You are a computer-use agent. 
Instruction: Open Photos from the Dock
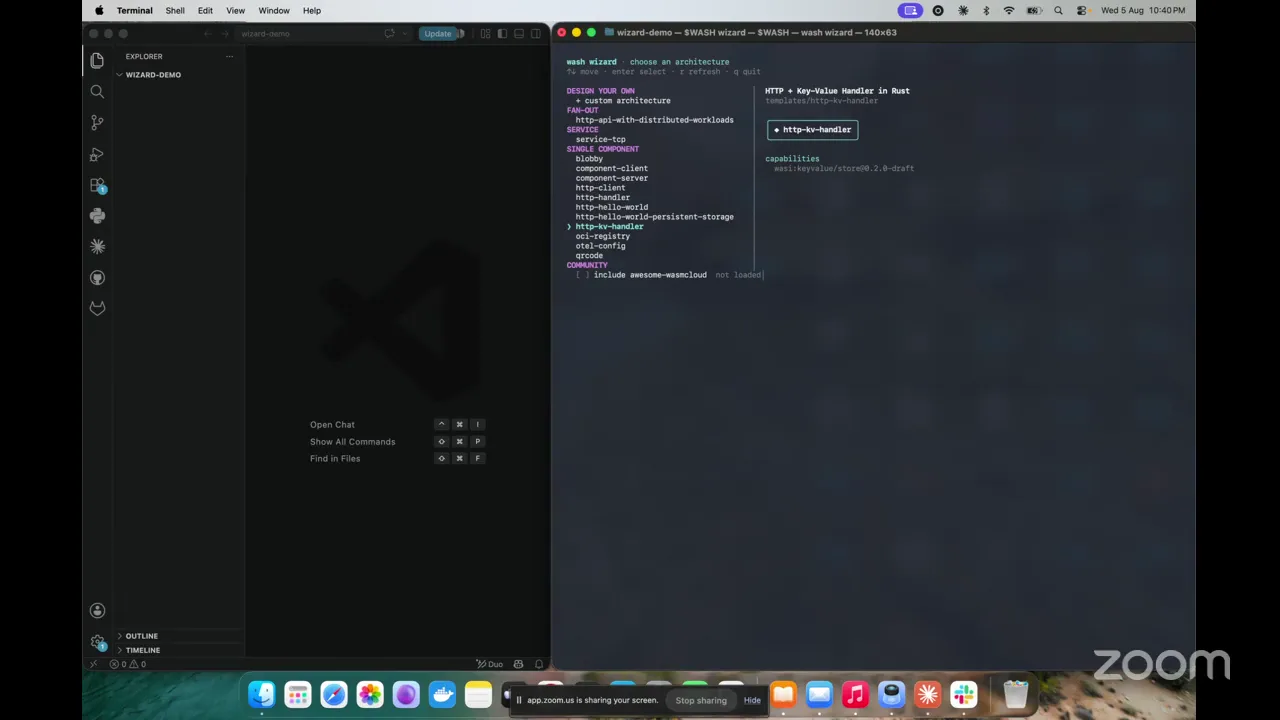[x=370, y=694]
